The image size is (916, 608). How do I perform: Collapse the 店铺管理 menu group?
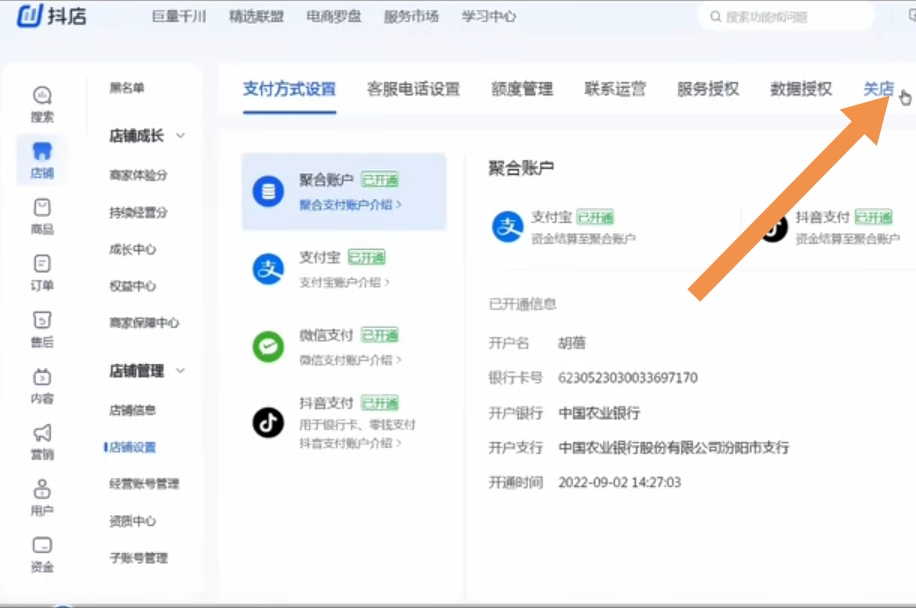180,370
